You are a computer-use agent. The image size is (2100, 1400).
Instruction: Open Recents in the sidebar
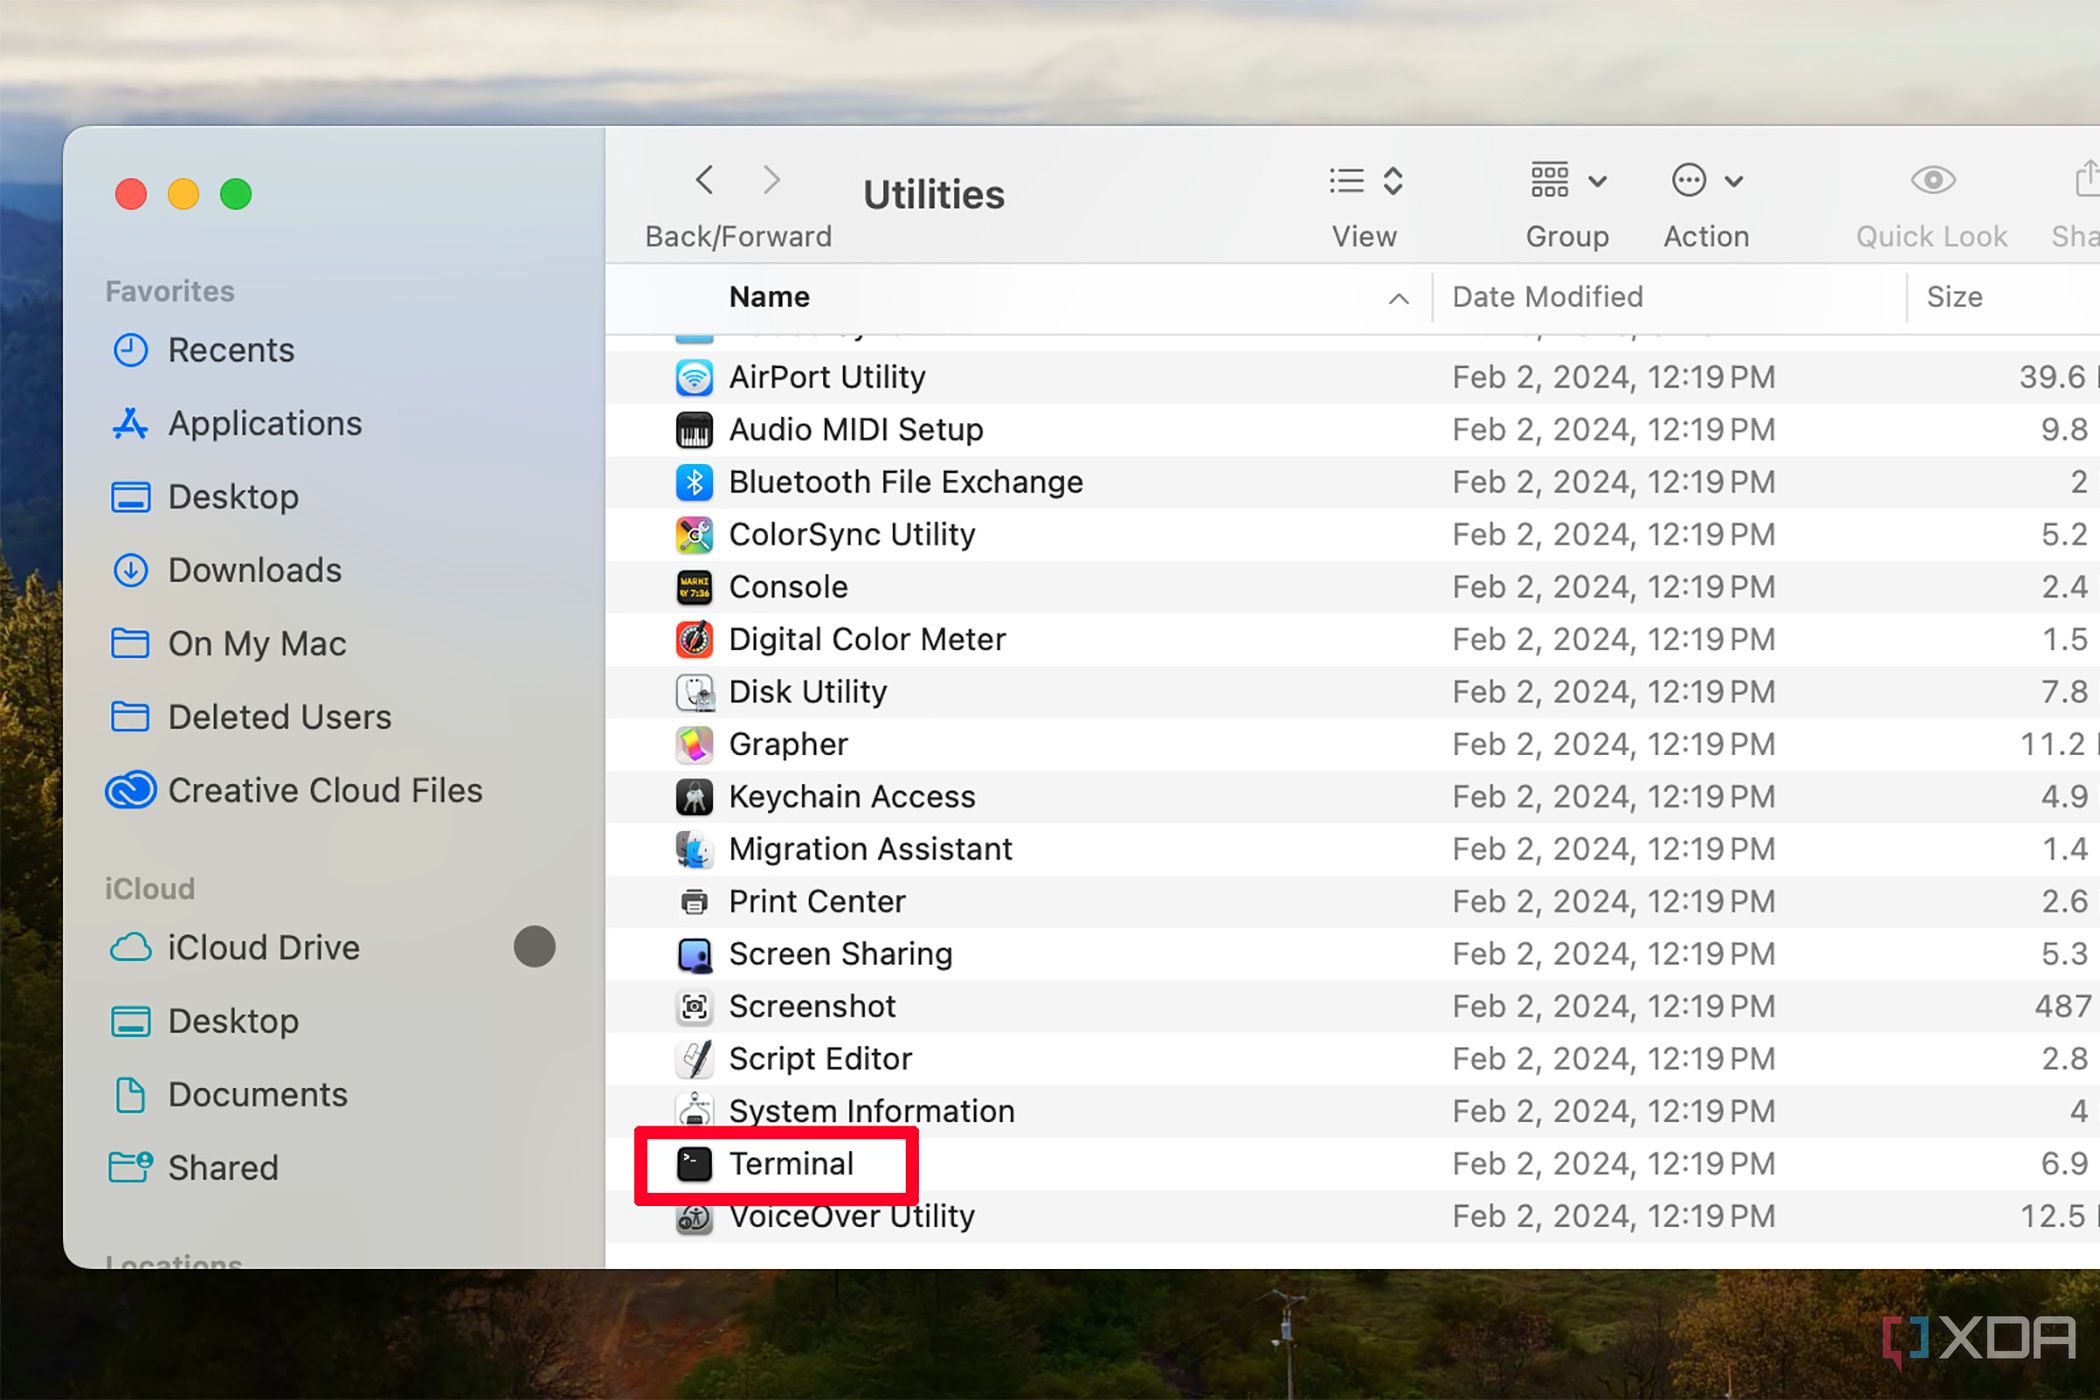pos(203,350)
